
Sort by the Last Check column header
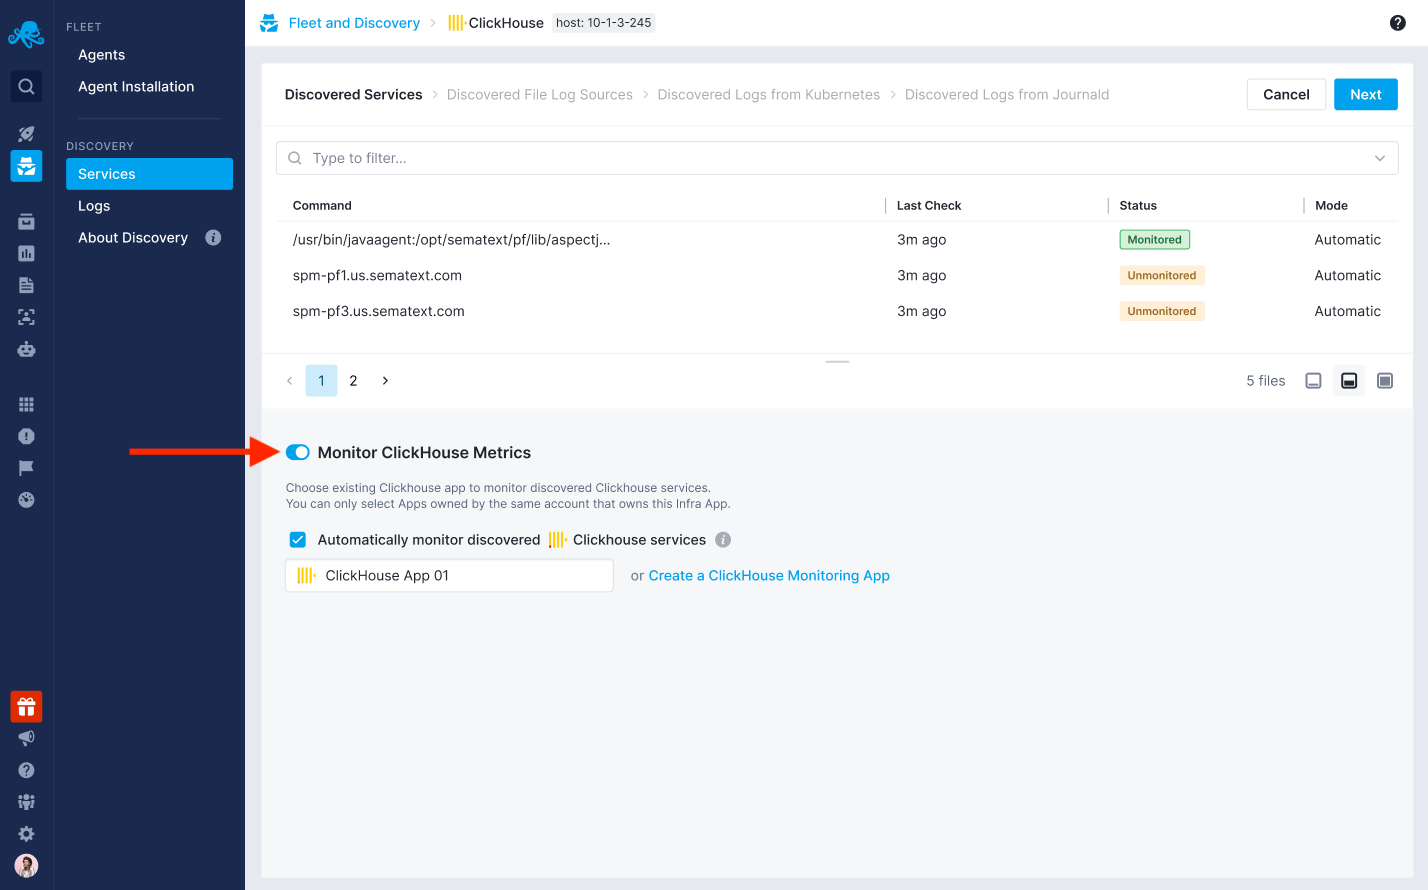(929, 206)
